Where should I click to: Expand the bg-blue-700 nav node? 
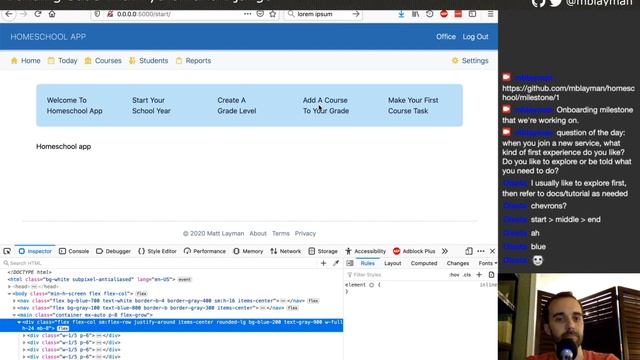pyautogui.click(x=14, y=301)
